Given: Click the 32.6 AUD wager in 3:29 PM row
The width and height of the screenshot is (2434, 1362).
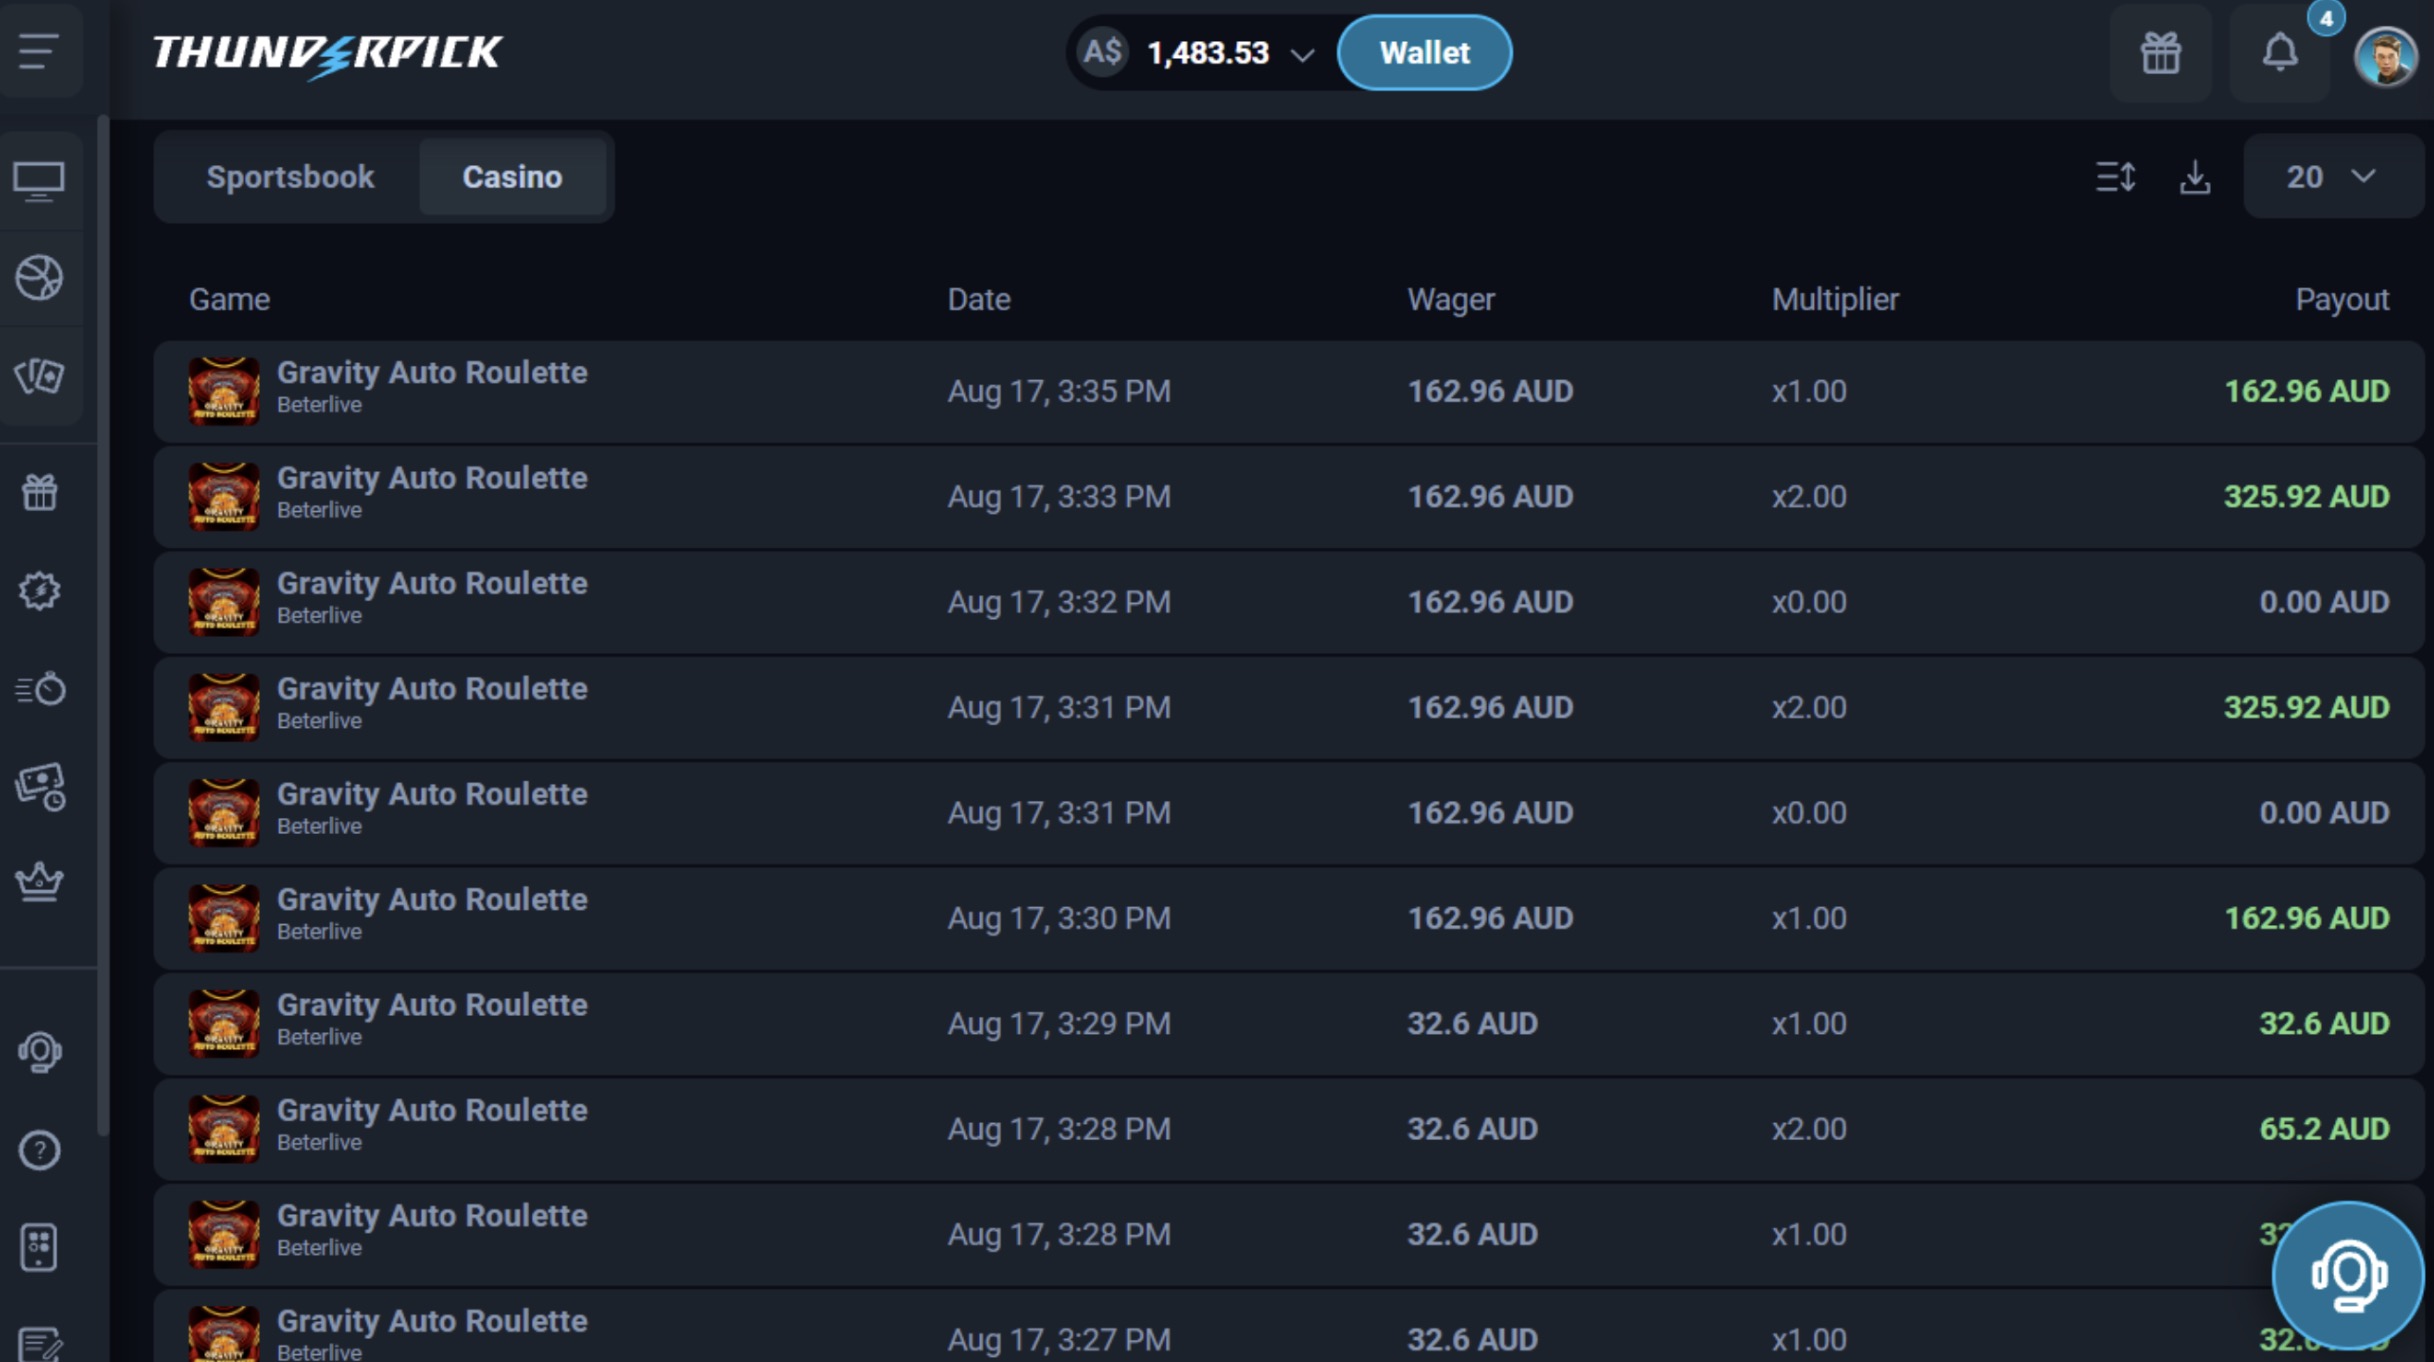Looking at the screenshot, I should click(1472, 1023).
